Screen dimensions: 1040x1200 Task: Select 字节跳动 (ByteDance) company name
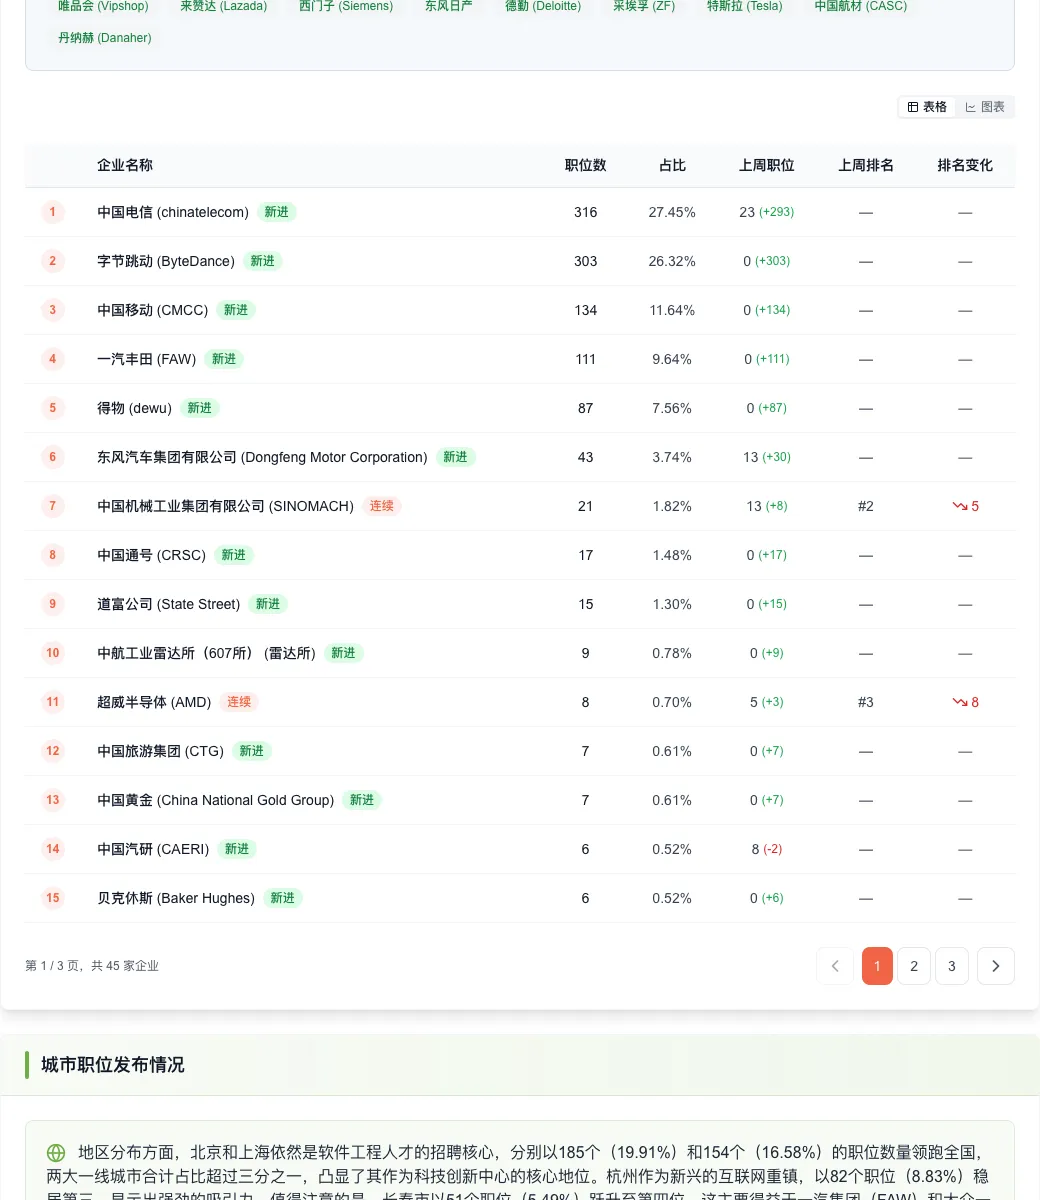pyautogui.click(x=166, y=261)
